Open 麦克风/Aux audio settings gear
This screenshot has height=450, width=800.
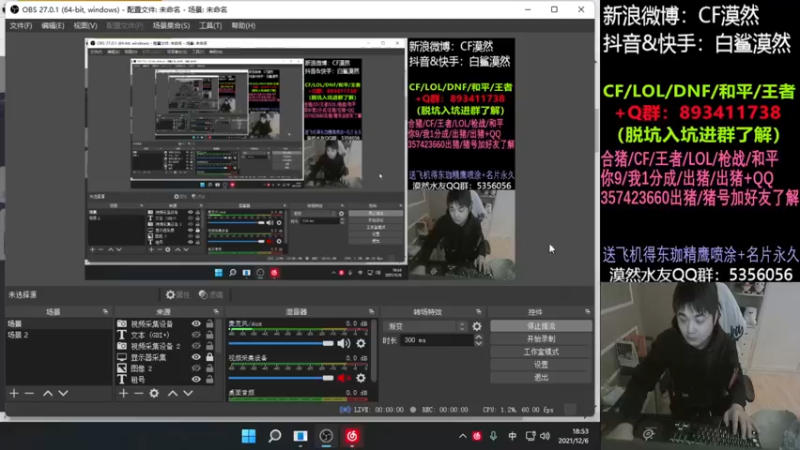[x=361, y=343]
